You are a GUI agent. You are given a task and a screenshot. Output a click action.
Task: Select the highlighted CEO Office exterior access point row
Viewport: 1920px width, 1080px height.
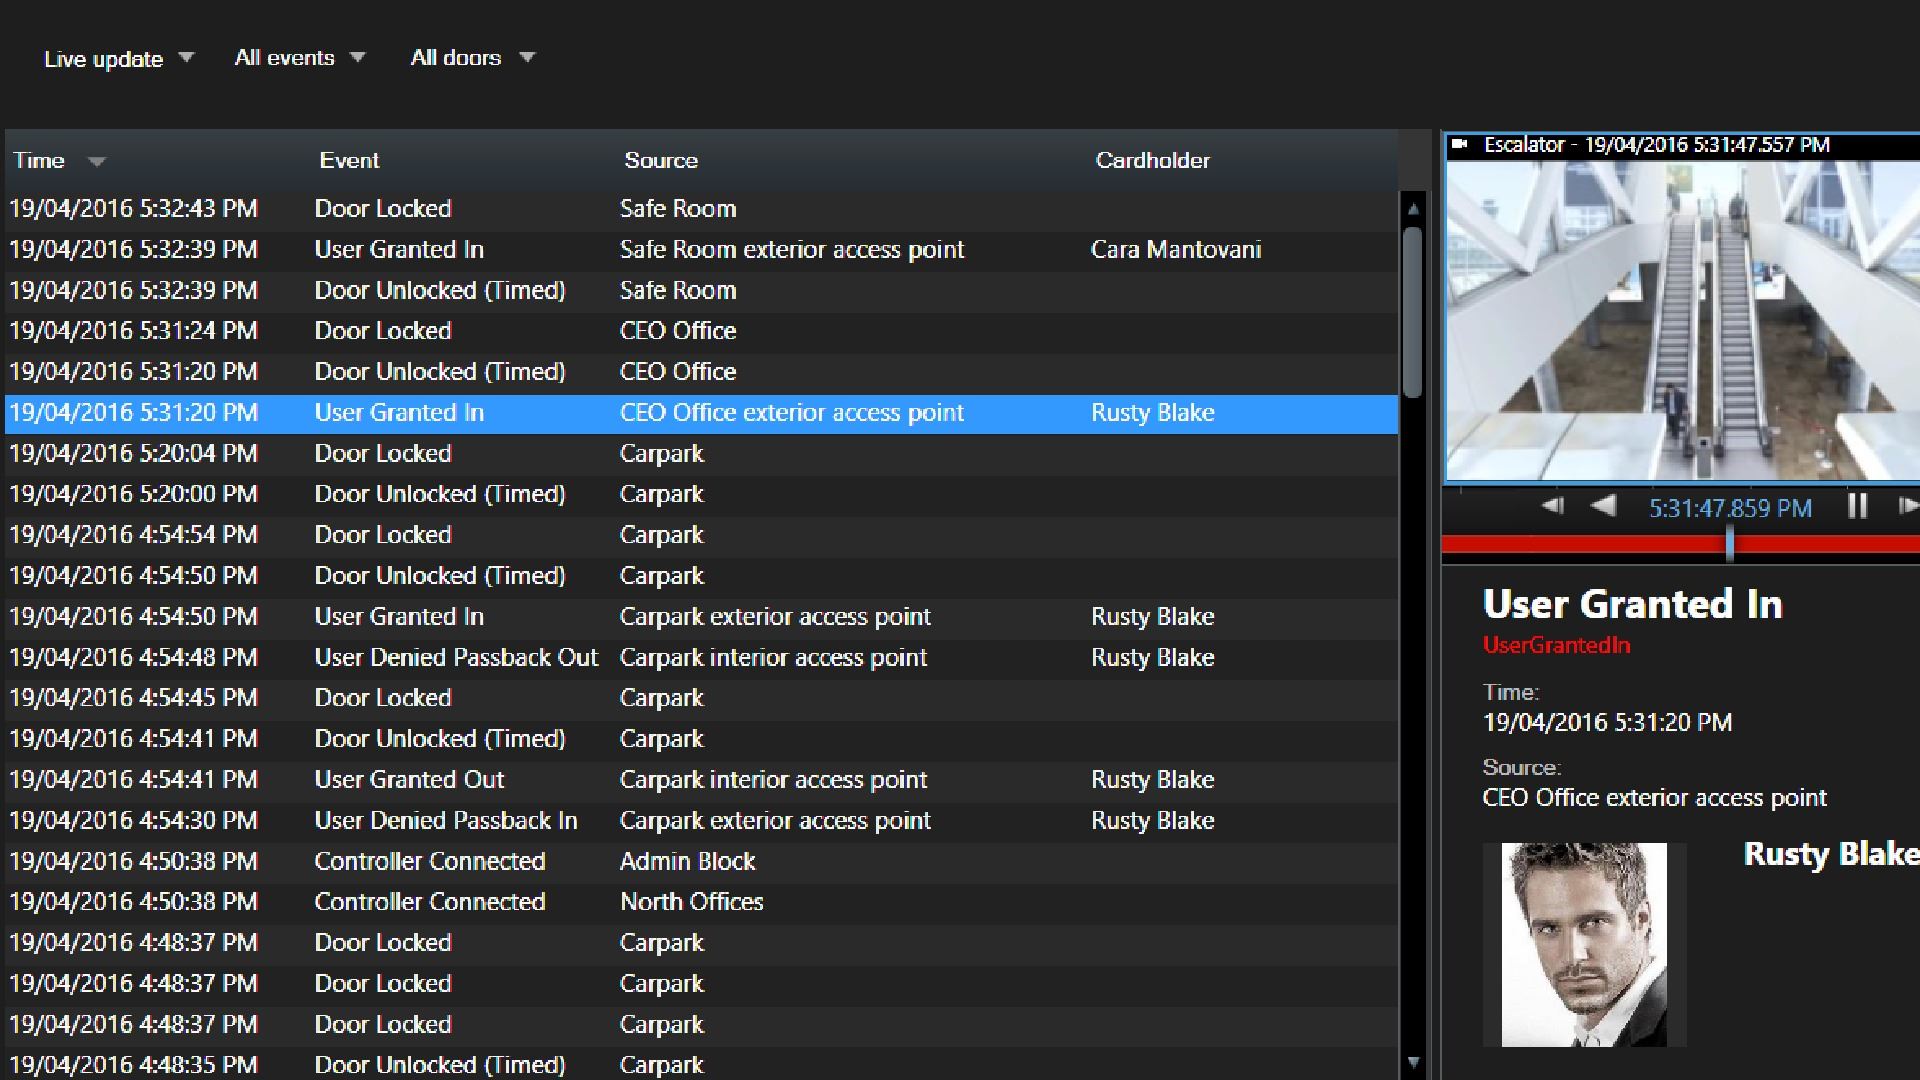tap(701, 413)
